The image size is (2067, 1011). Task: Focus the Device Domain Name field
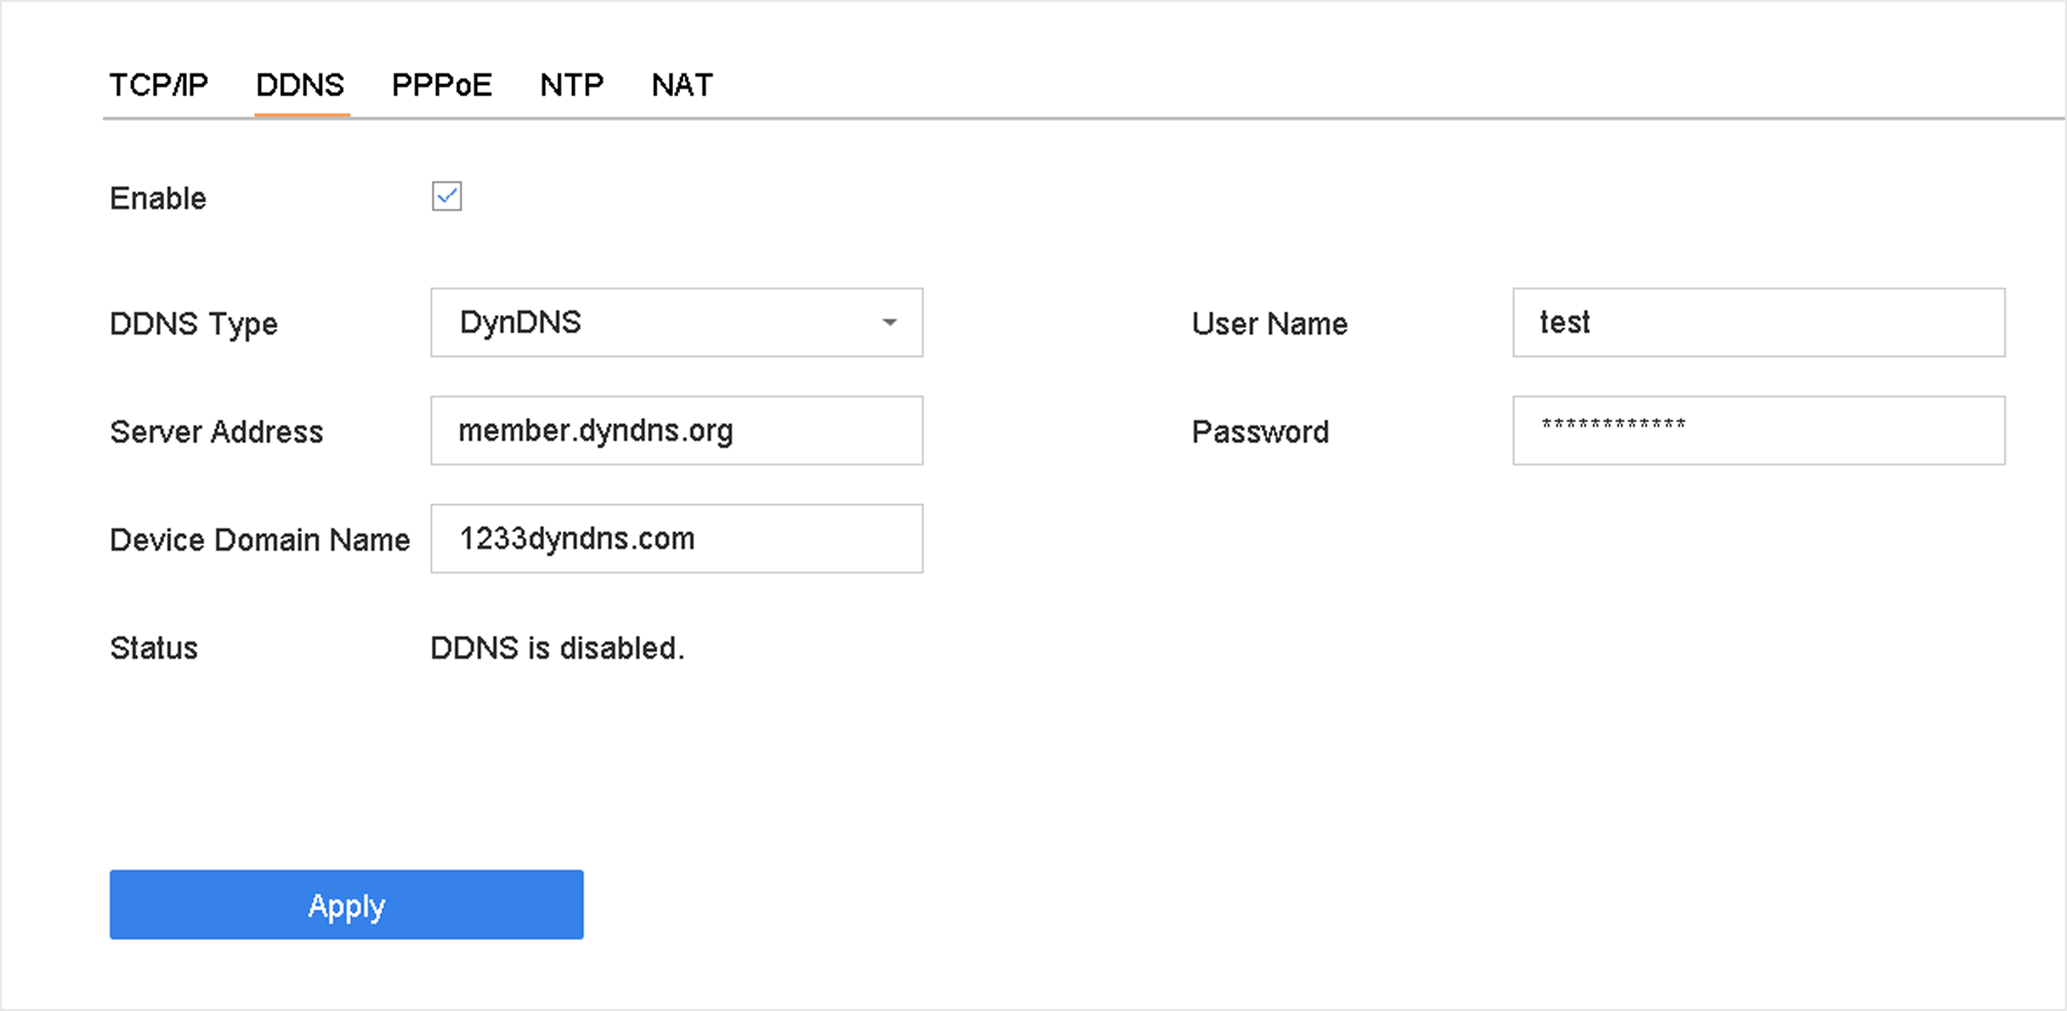[676, 538]
